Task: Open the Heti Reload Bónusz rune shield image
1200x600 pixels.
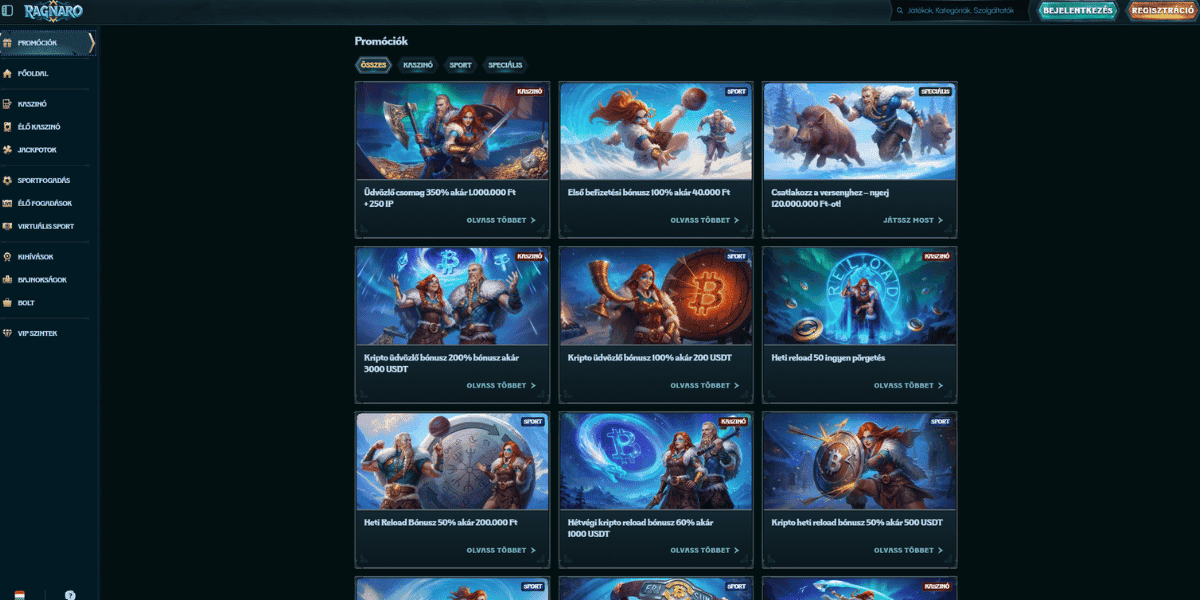Action: point(452,461)
